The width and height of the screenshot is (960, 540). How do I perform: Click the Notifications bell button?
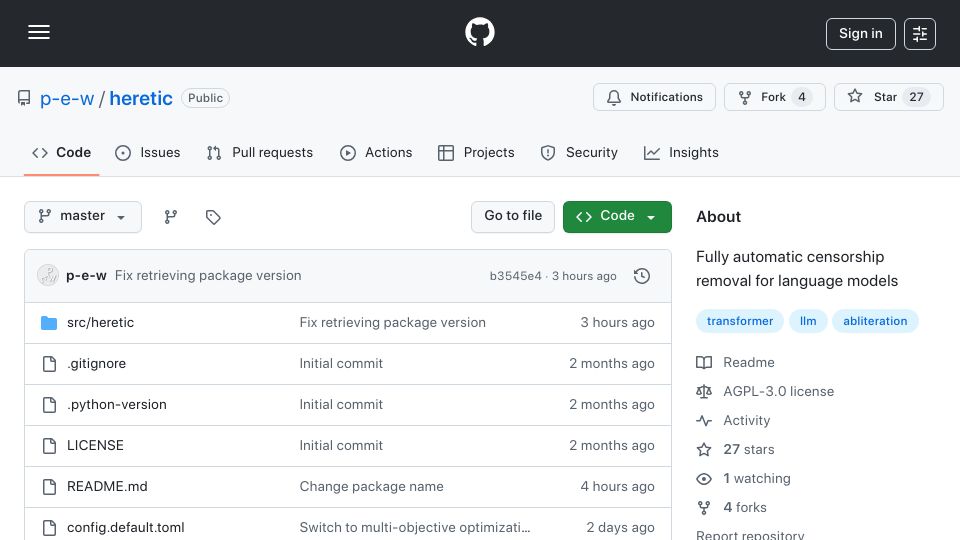(654, 97)
